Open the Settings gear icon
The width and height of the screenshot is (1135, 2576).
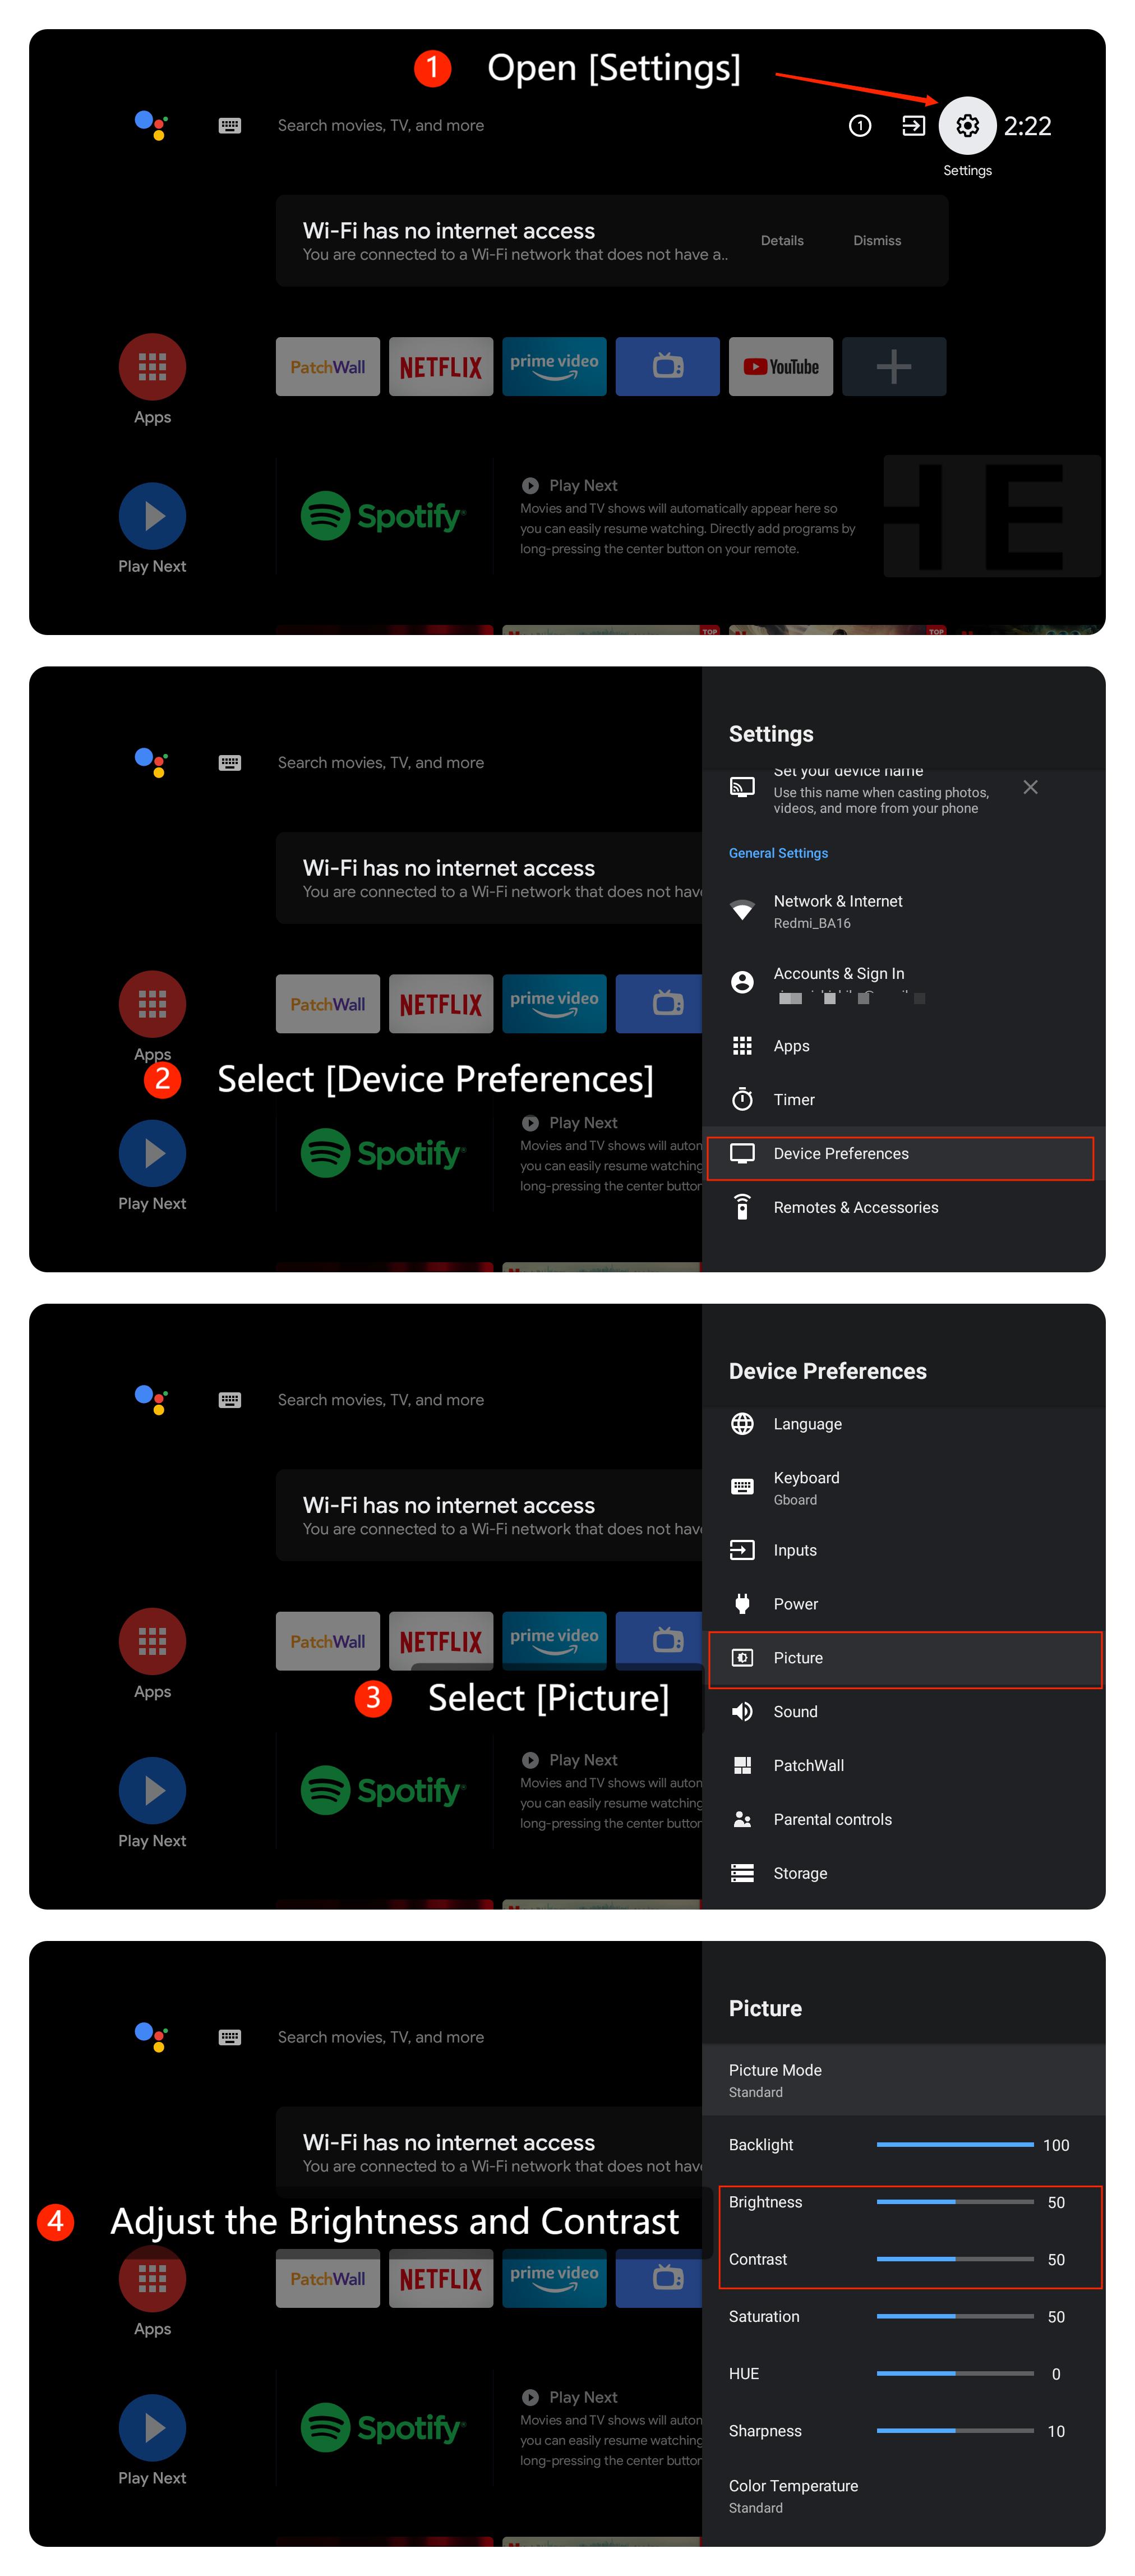(x=967, y=126)
